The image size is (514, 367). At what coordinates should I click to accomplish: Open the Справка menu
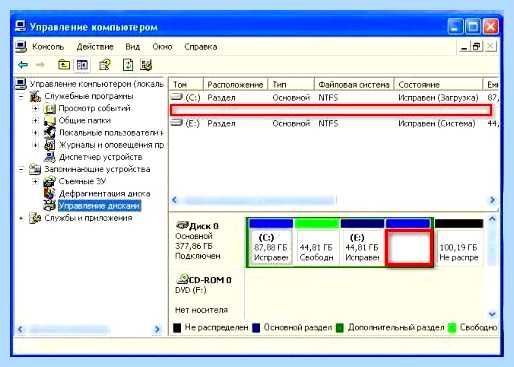click(201, 47)
